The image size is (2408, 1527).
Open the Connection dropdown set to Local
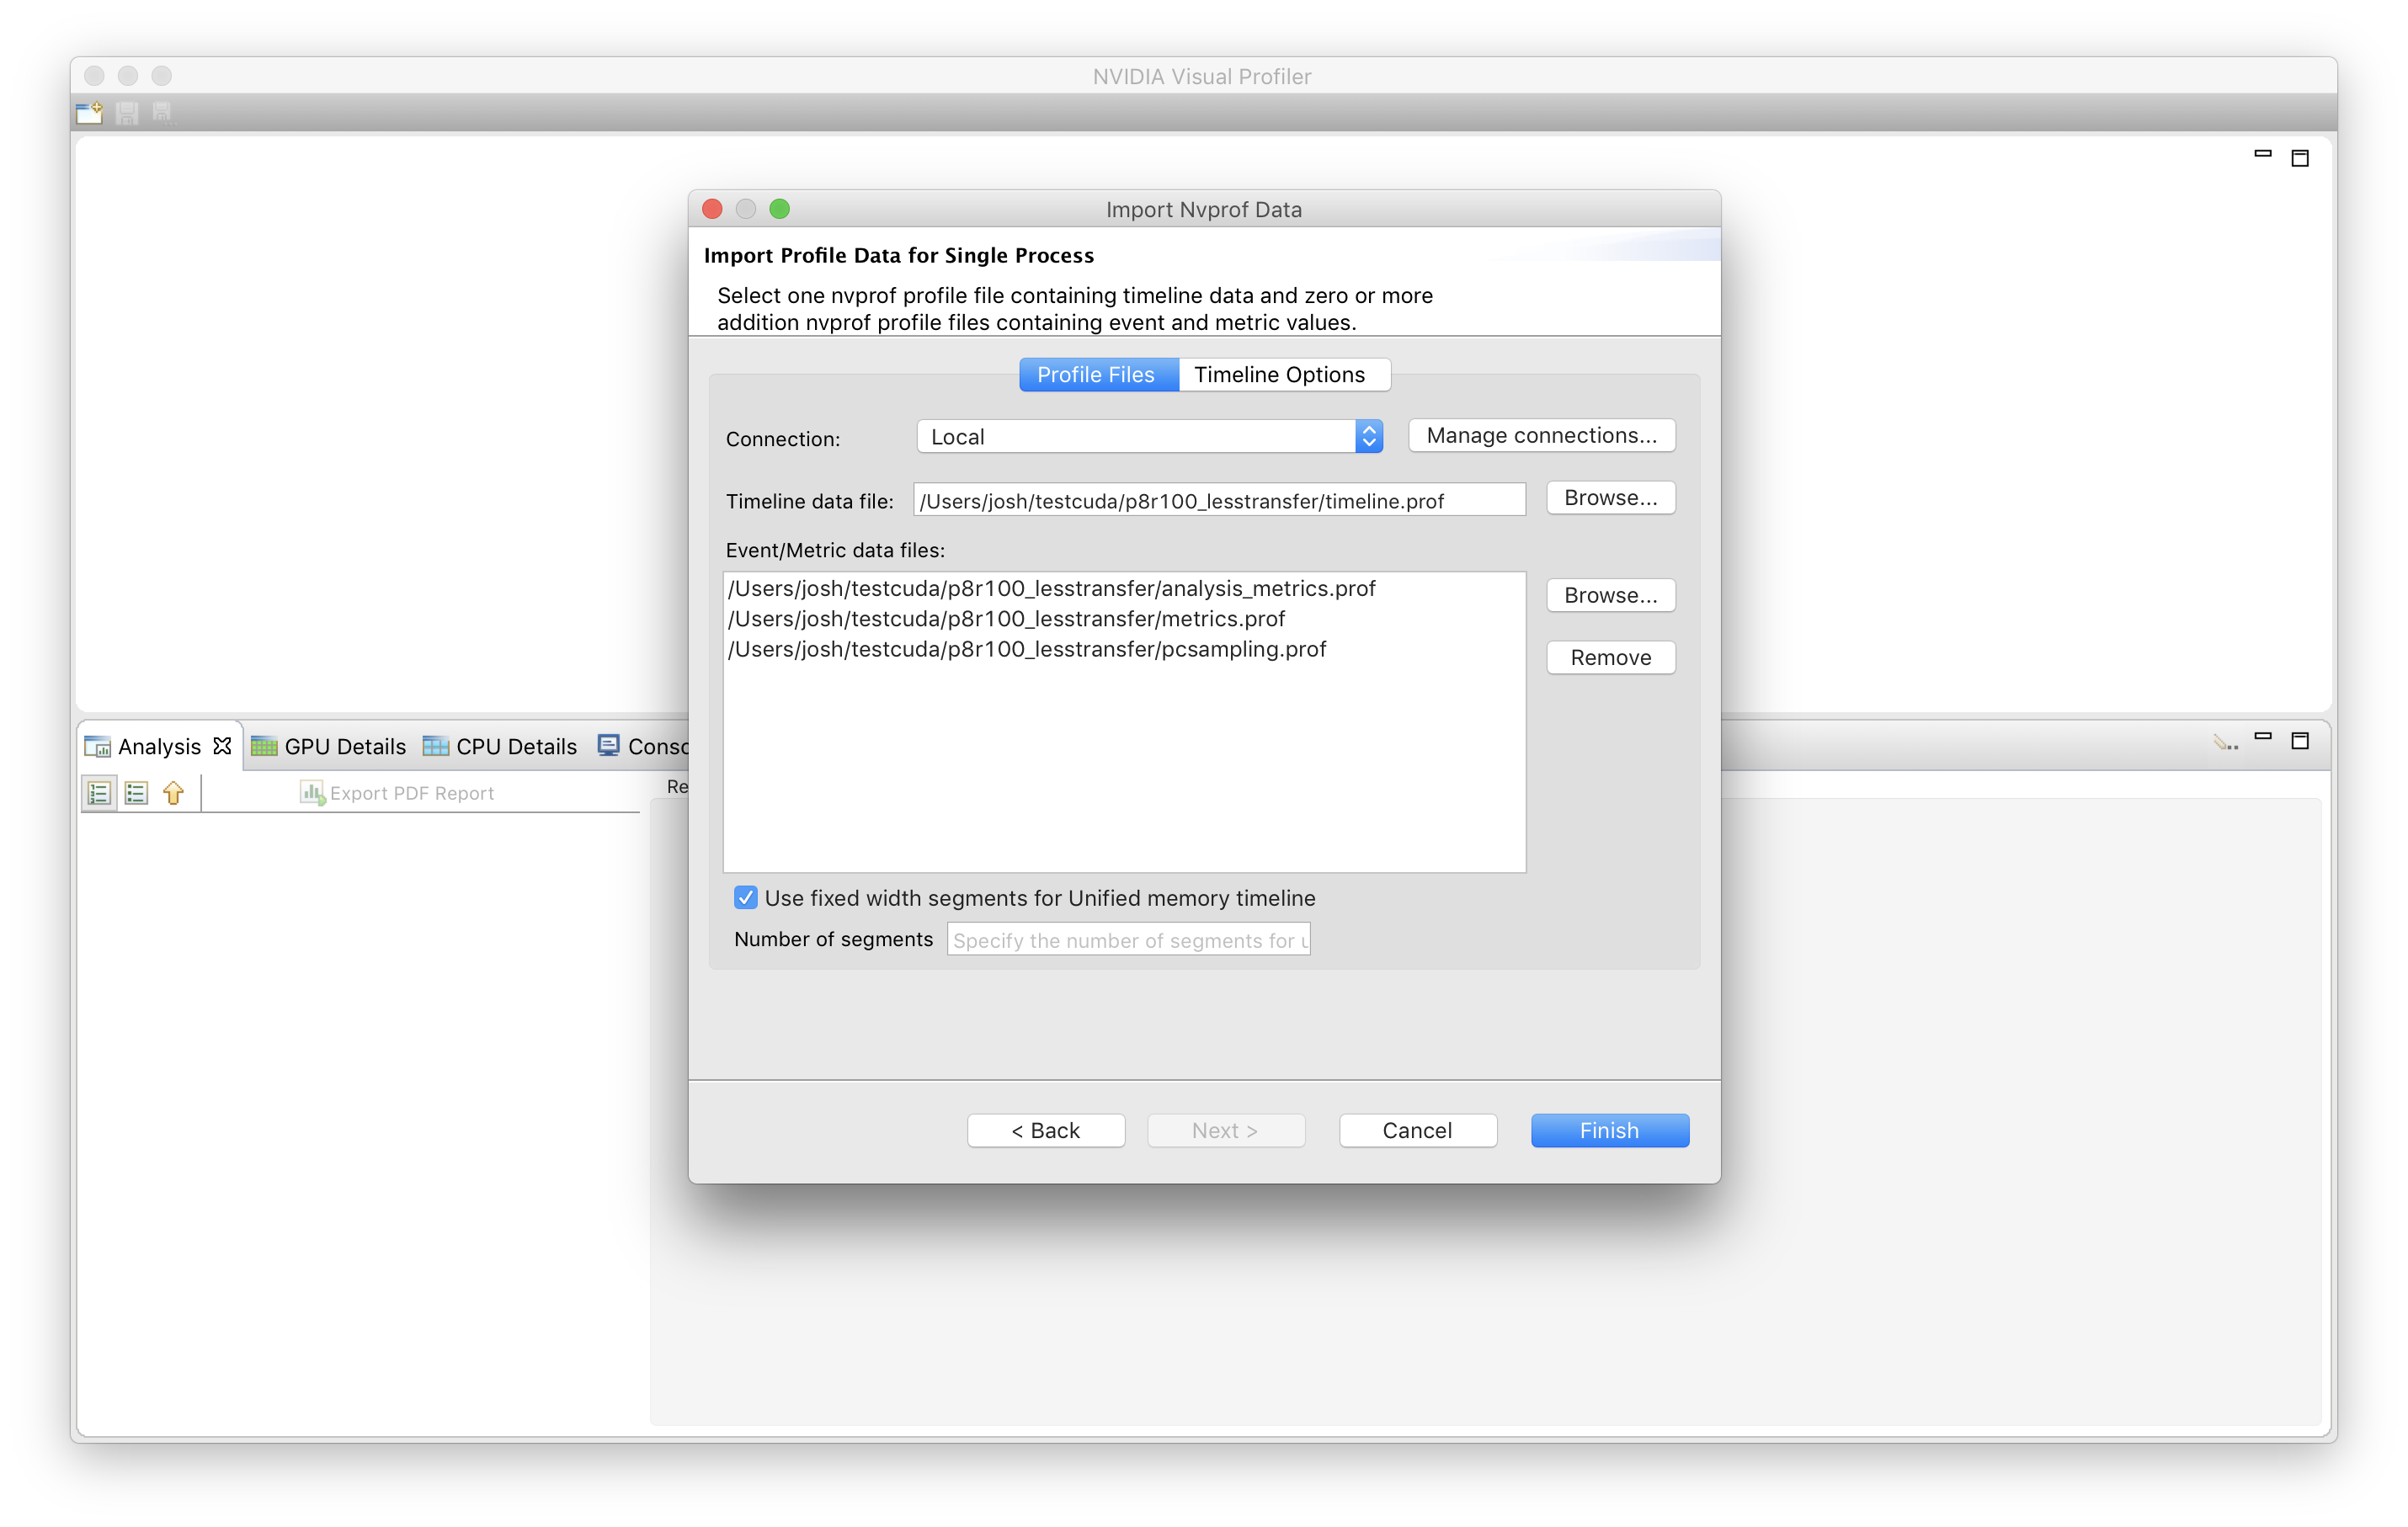[1150, 437]
